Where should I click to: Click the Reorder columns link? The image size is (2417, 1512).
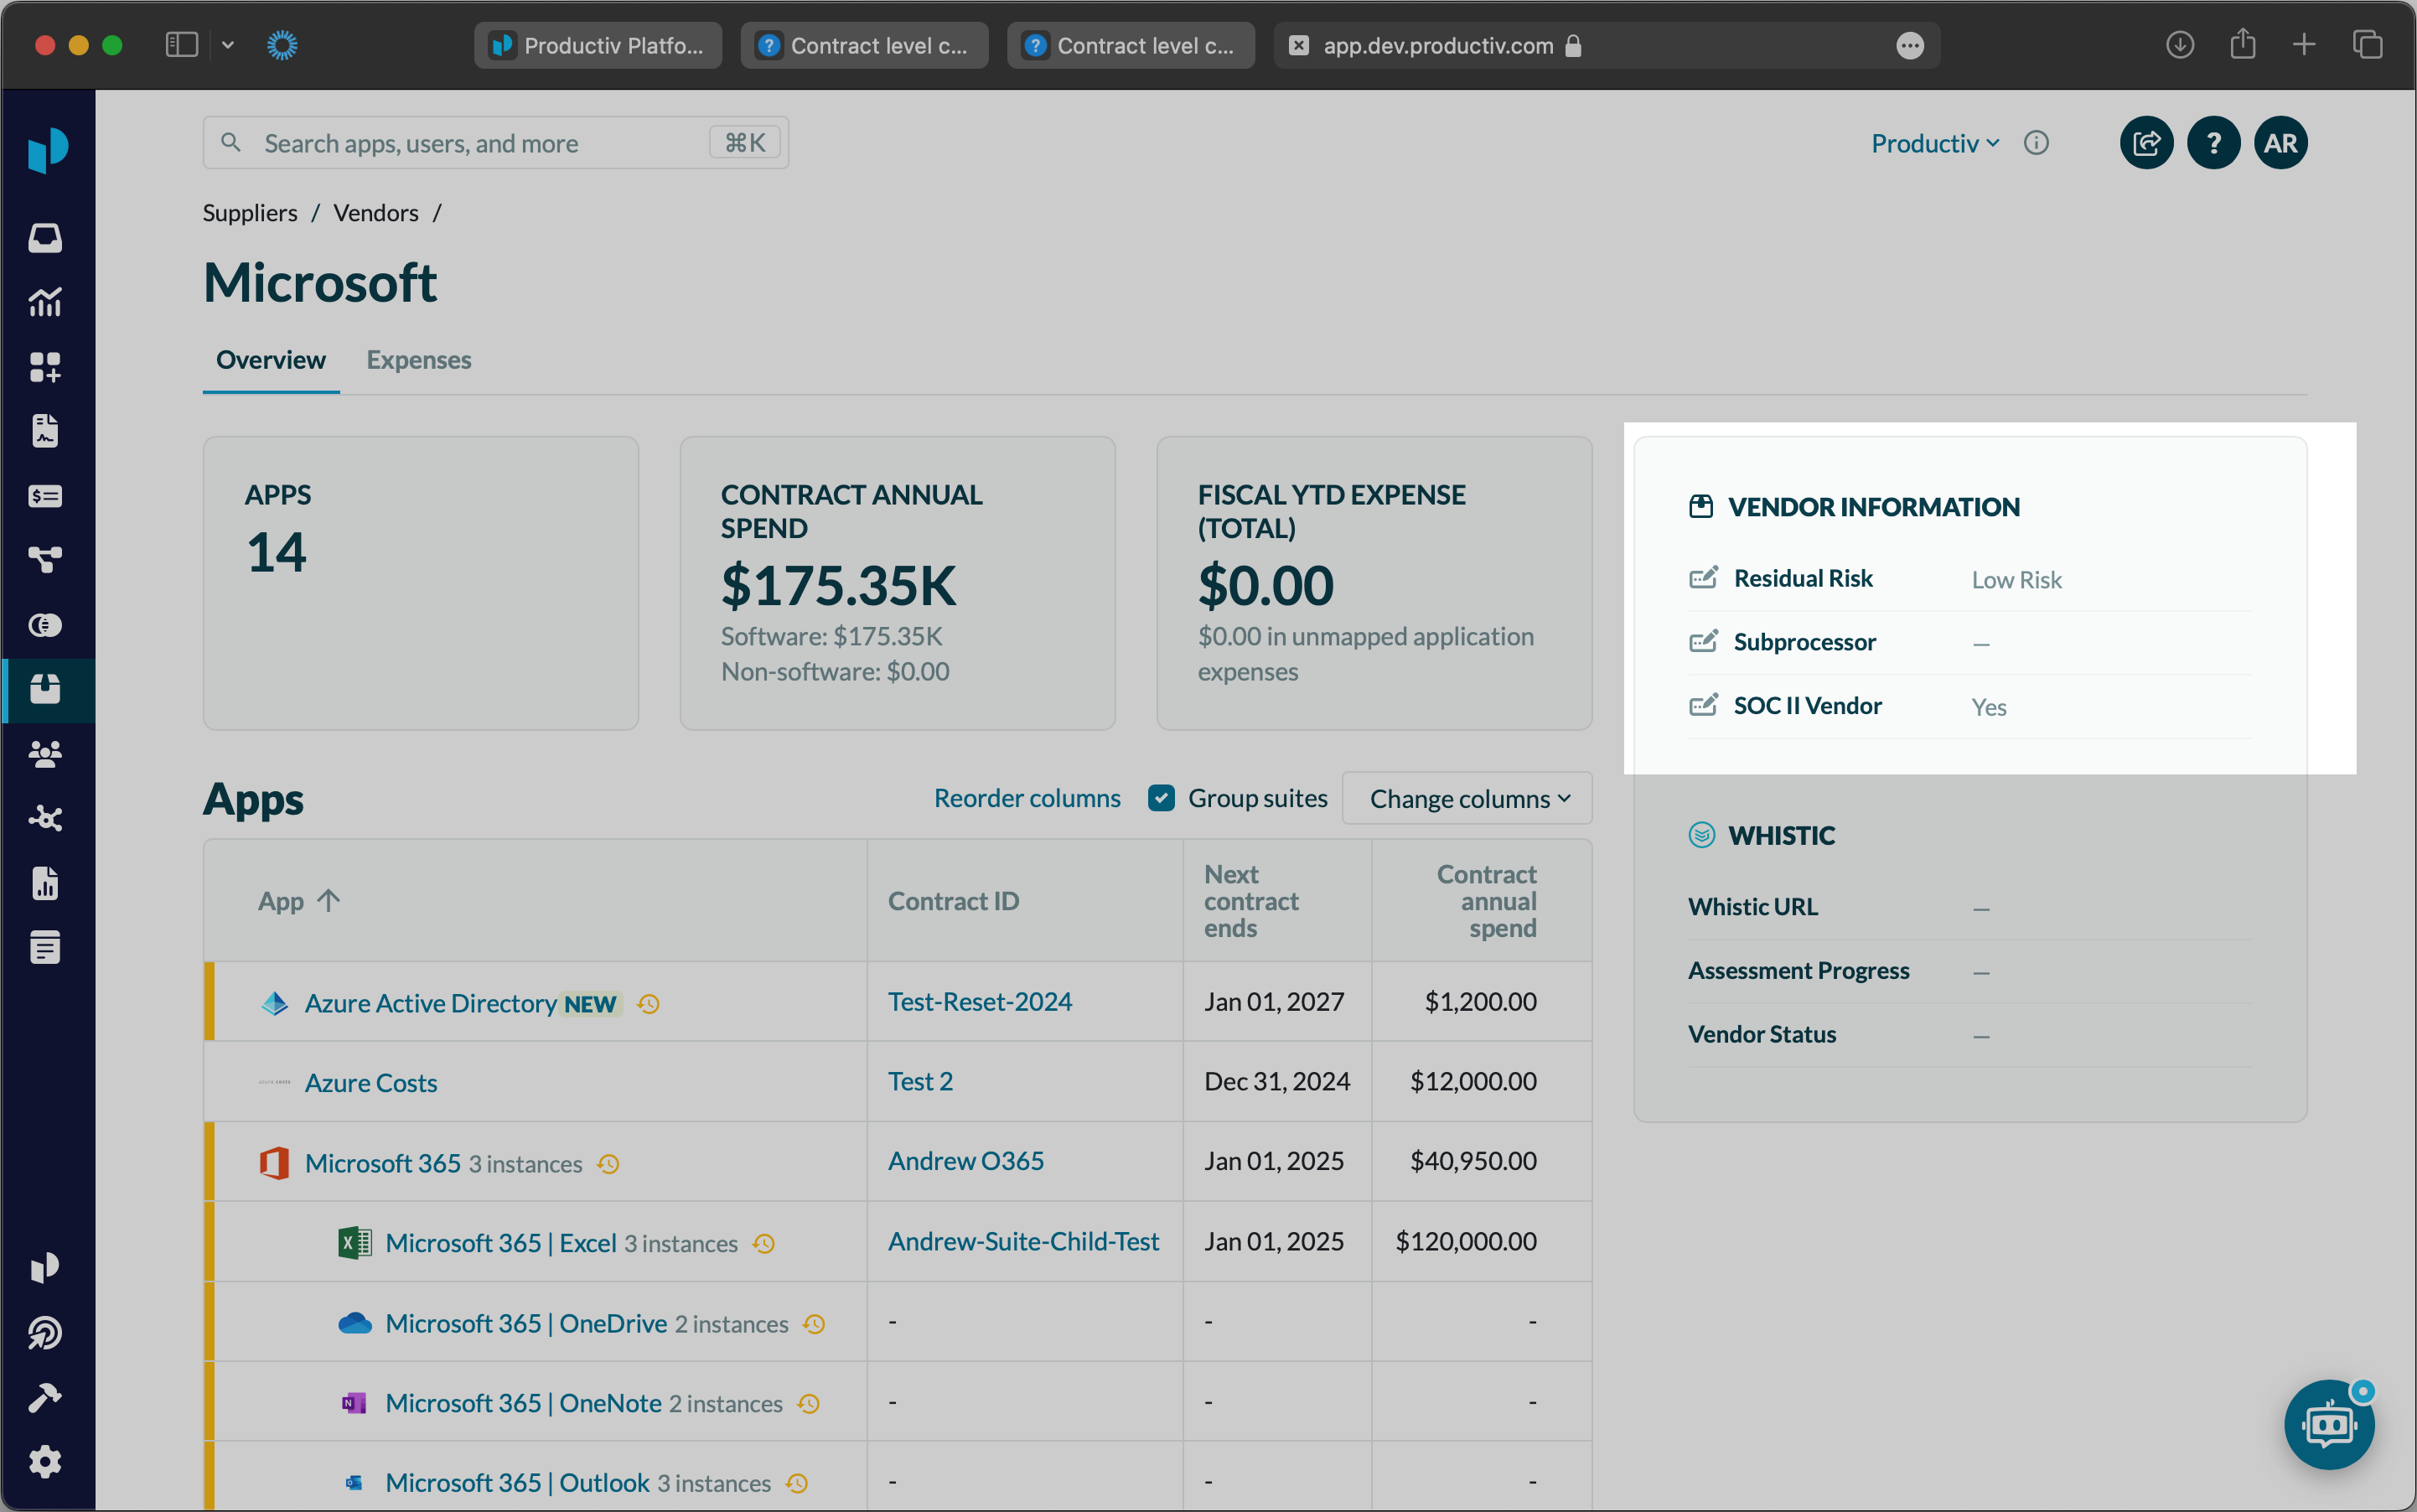1027,798
